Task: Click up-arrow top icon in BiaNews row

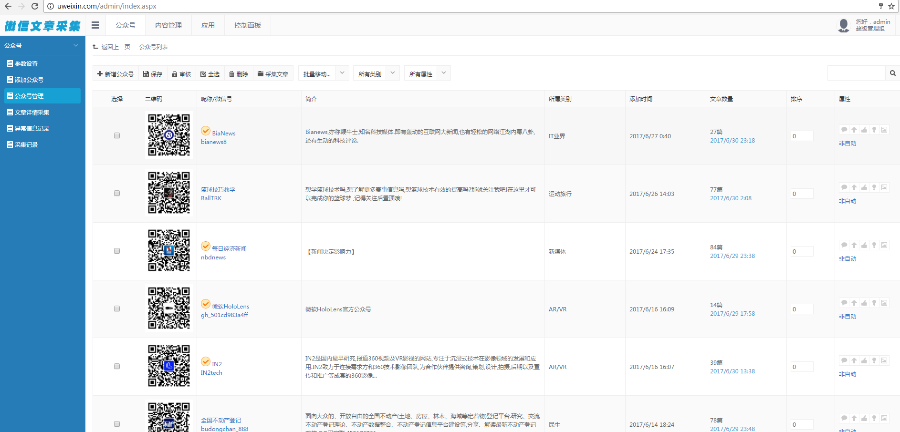Action: click(x=854, y=130)
